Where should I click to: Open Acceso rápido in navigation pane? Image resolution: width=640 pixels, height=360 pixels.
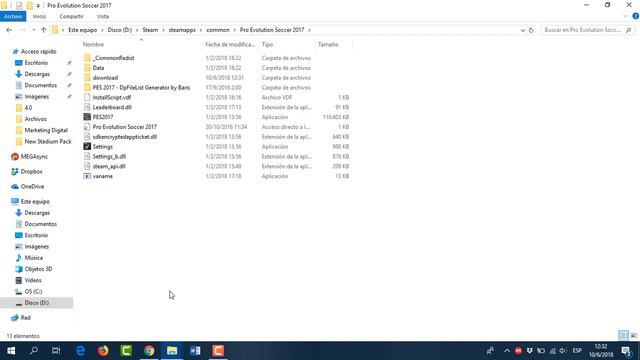point(38,51)
